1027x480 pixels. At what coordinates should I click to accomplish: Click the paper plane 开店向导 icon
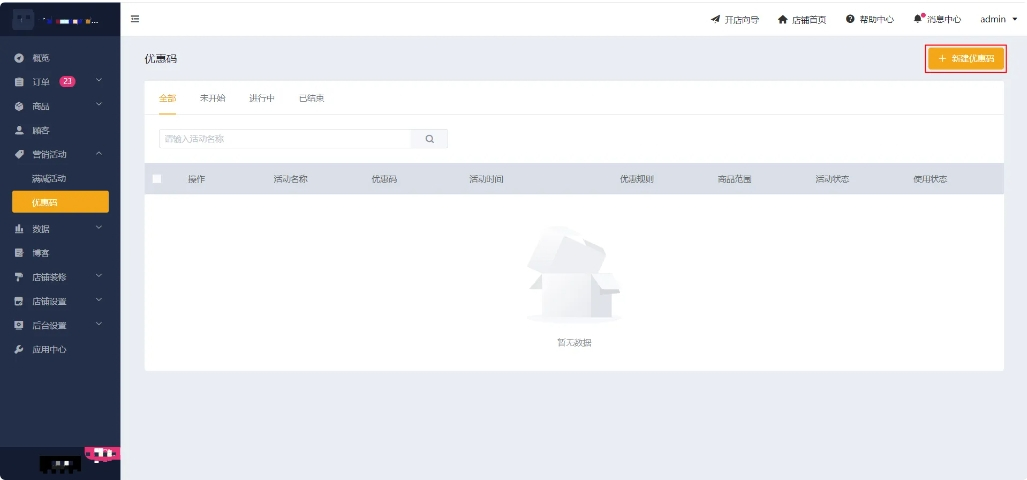tap(715, 19)
